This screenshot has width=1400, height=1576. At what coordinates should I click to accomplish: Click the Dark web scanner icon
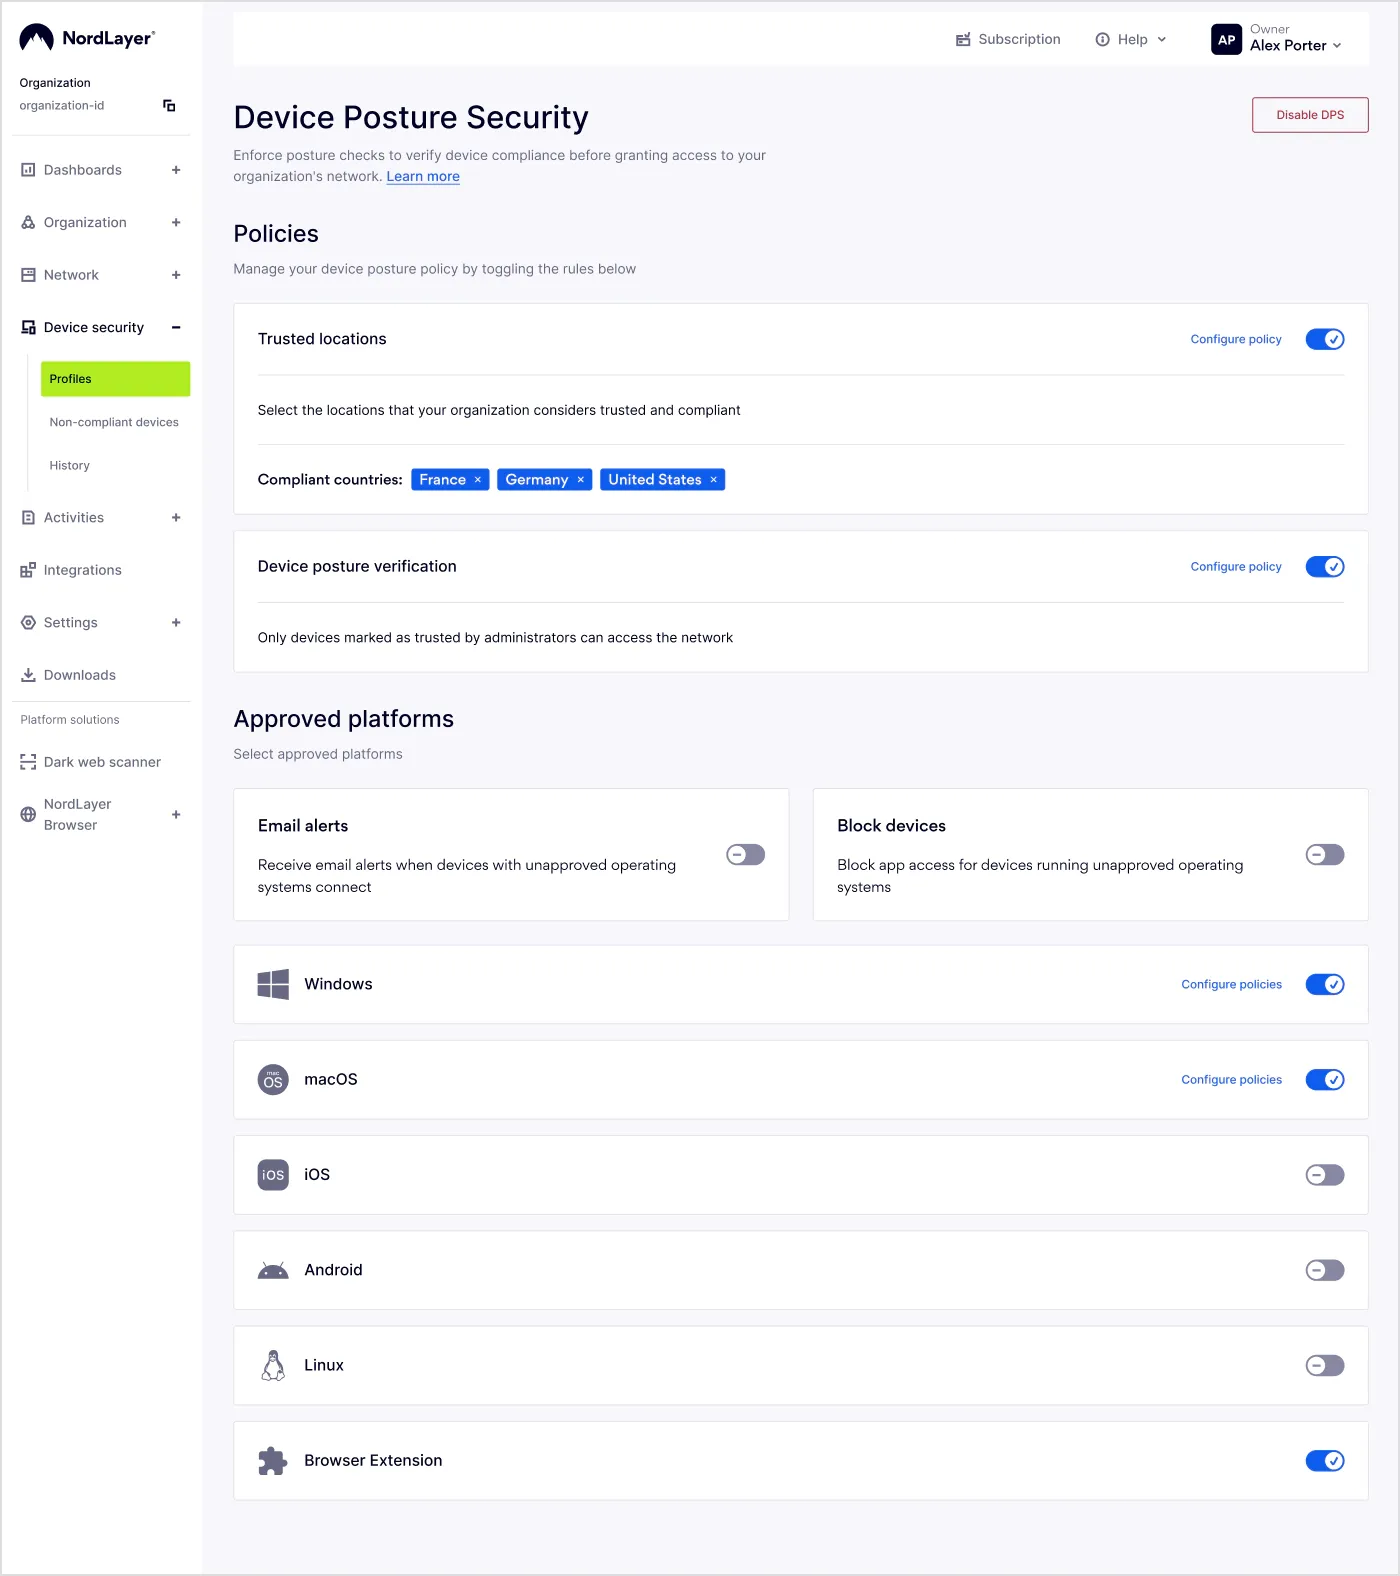click(28, 762)
